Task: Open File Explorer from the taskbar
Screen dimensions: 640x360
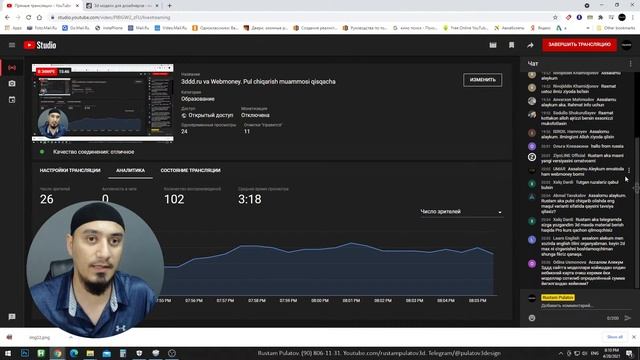Action: (90, 353)
